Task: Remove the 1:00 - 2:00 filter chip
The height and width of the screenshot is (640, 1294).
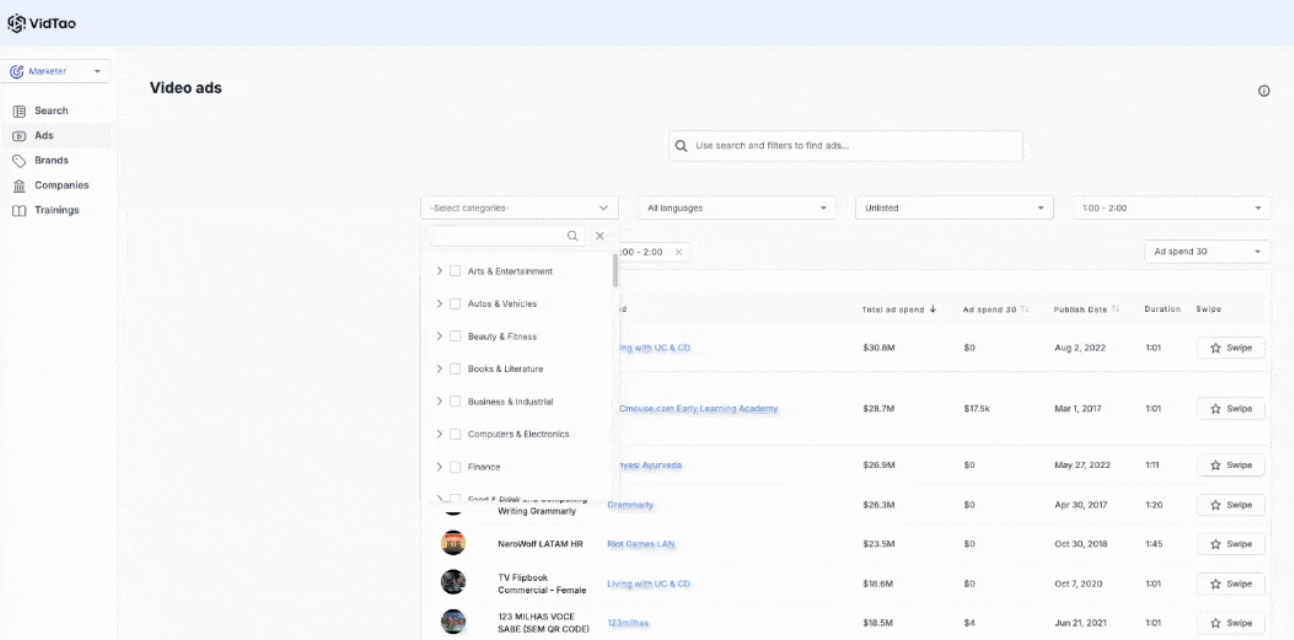Action: (x=678, y=252)
